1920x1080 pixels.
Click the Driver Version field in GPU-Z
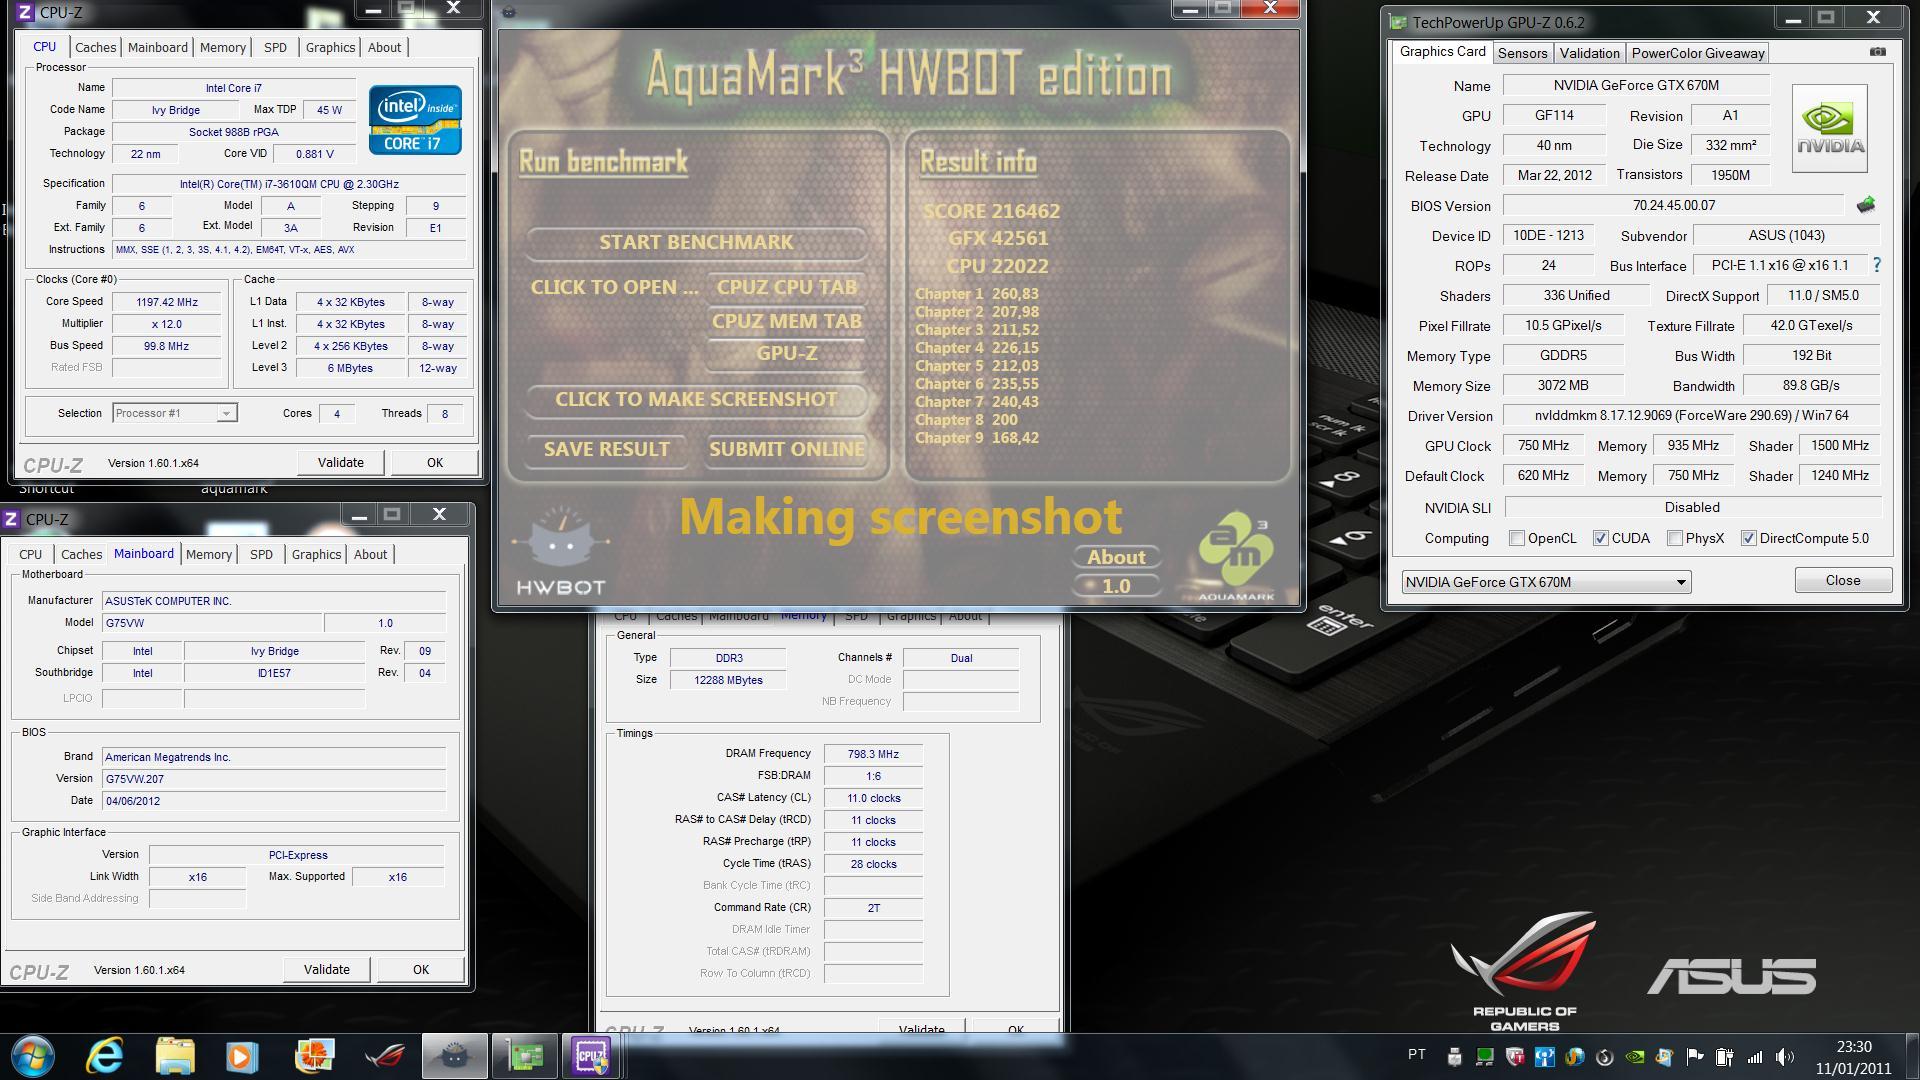[1691, 415]
